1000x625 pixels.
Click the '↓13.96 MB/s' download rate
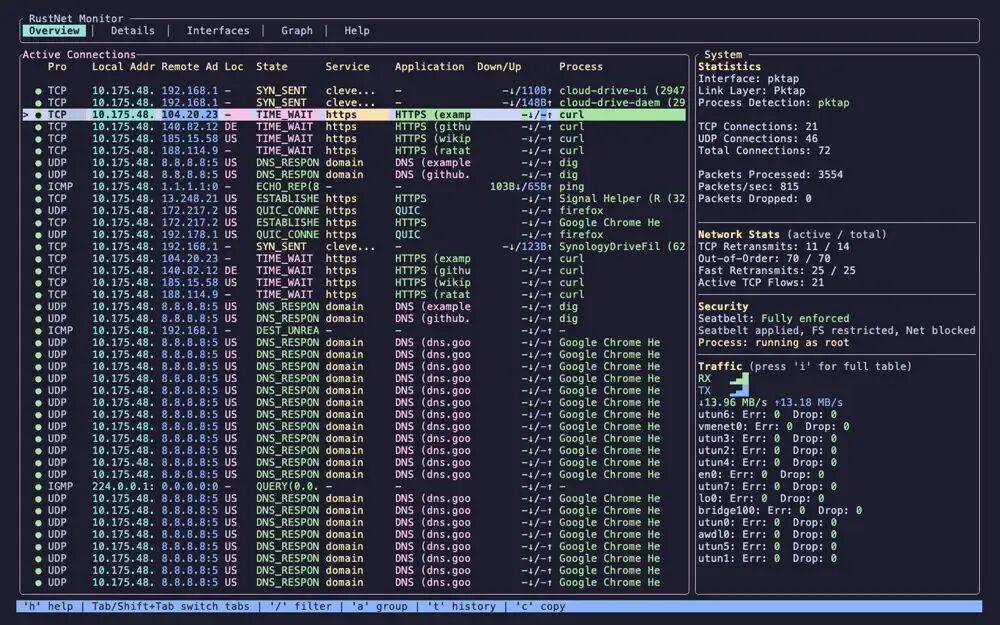point(733,402)
